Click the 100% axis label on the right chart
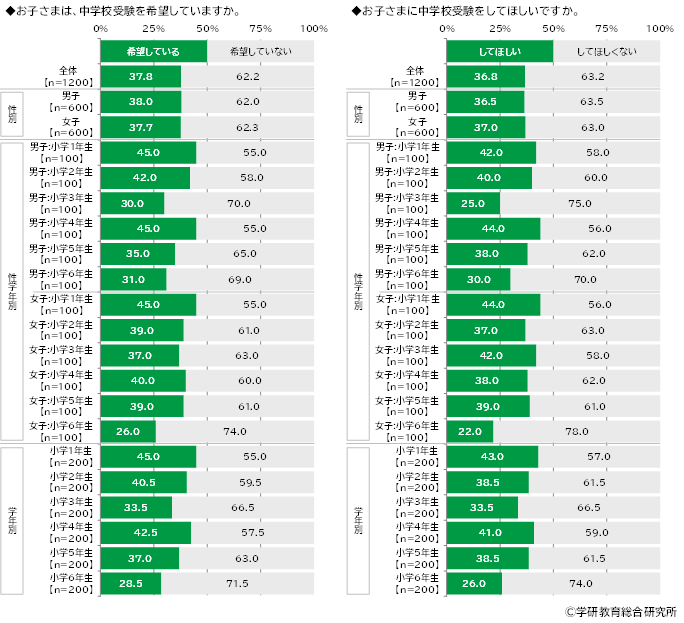Viewport: 684px width, 623px height. point(661,28)
